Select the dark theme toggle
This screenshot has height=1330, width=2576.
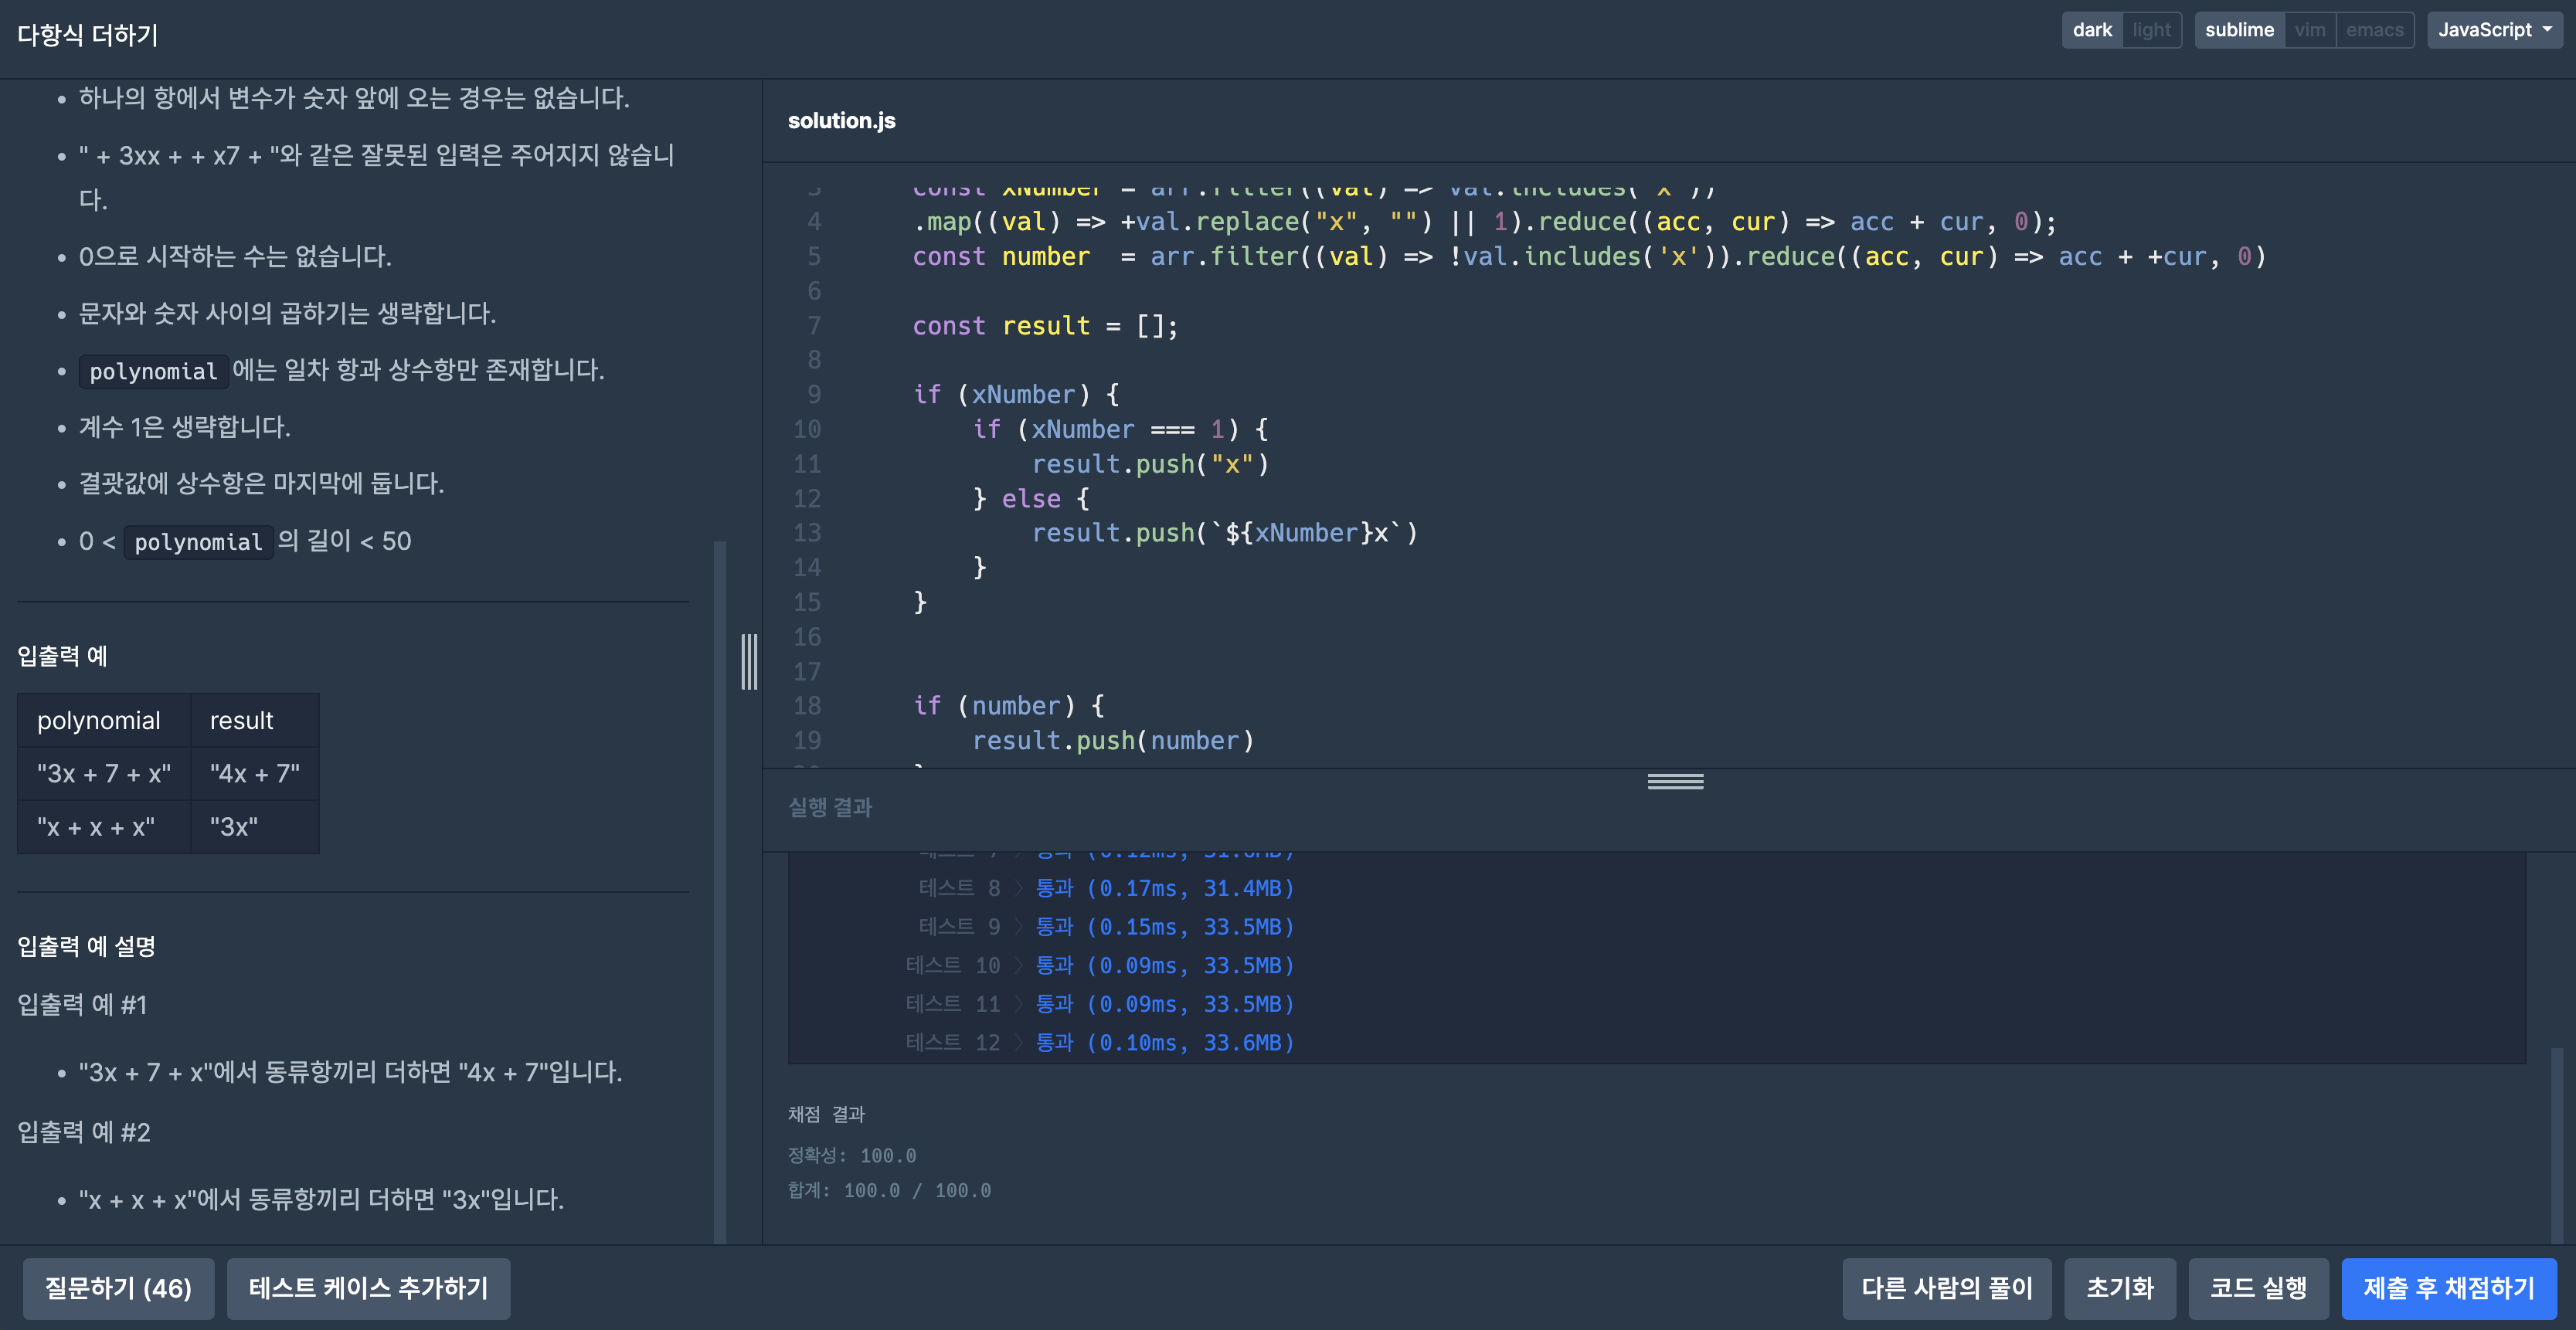tap(2091, 30)
